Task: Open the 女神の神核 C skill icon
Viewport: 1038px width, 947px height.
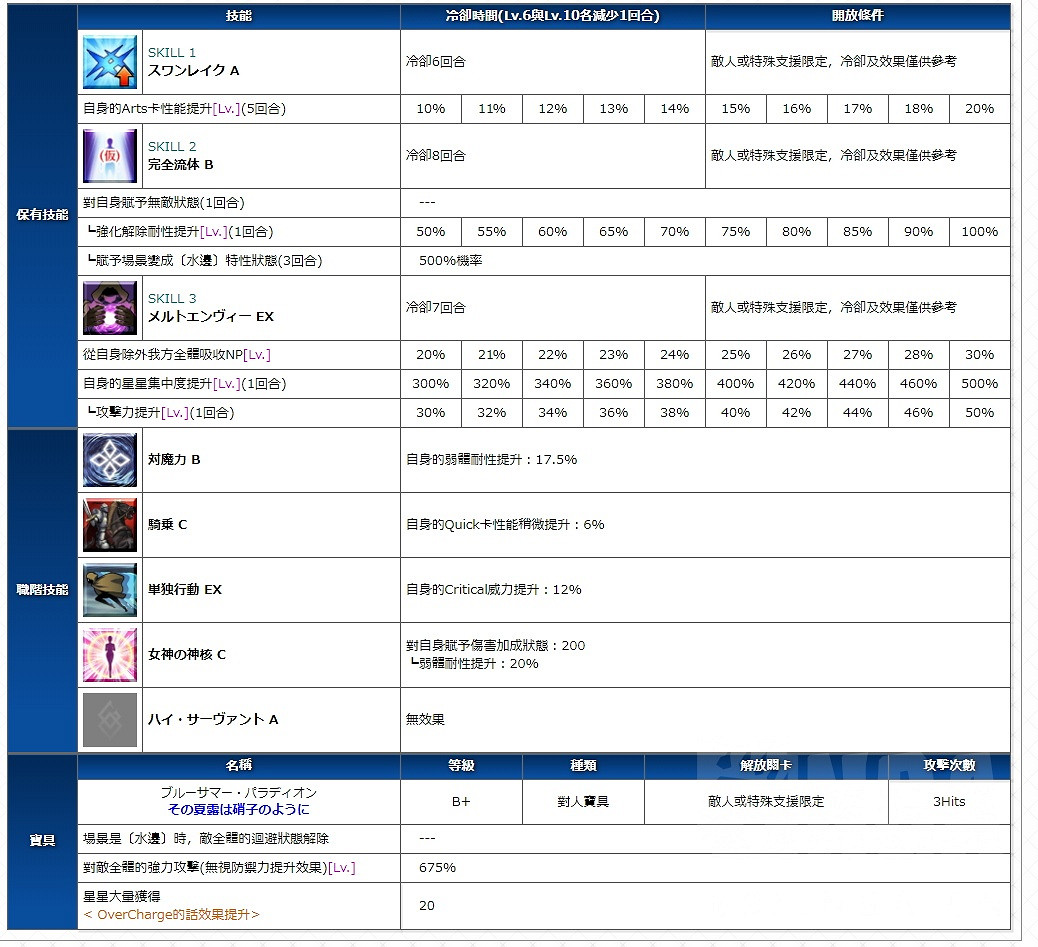Action: pyautogui.click(x=109, y=655)
